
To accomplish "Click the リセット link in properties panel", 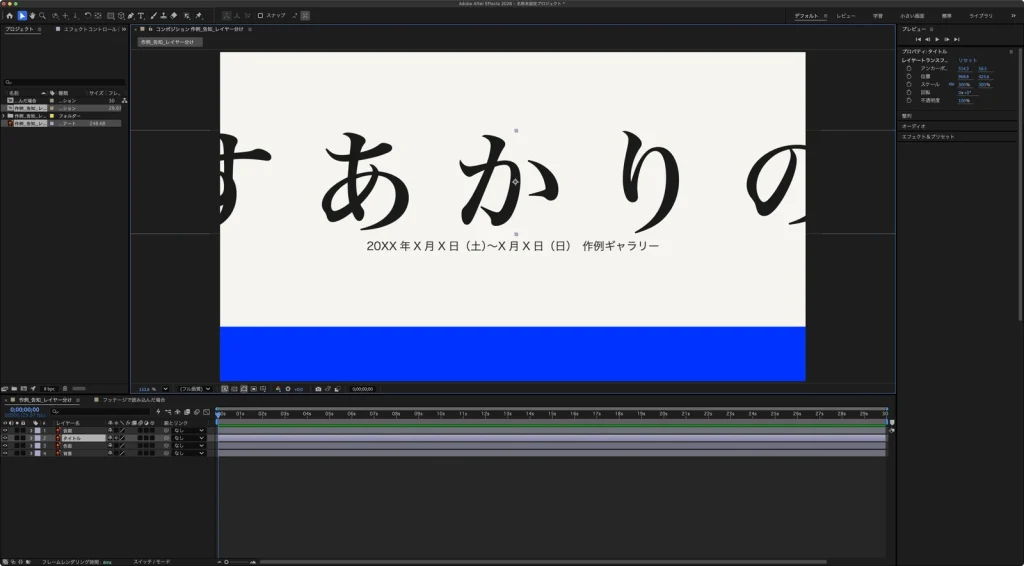I will pyautogui.click(x=967, y=60).
